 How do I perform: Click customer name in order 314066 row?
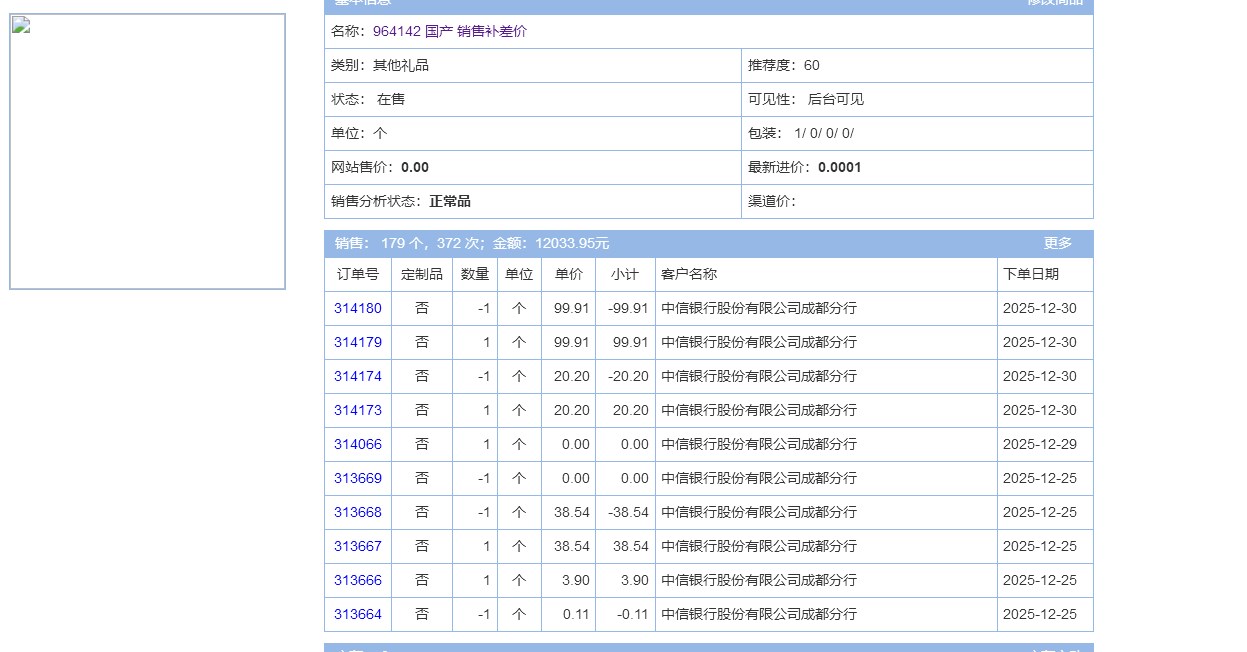point(759,444)
